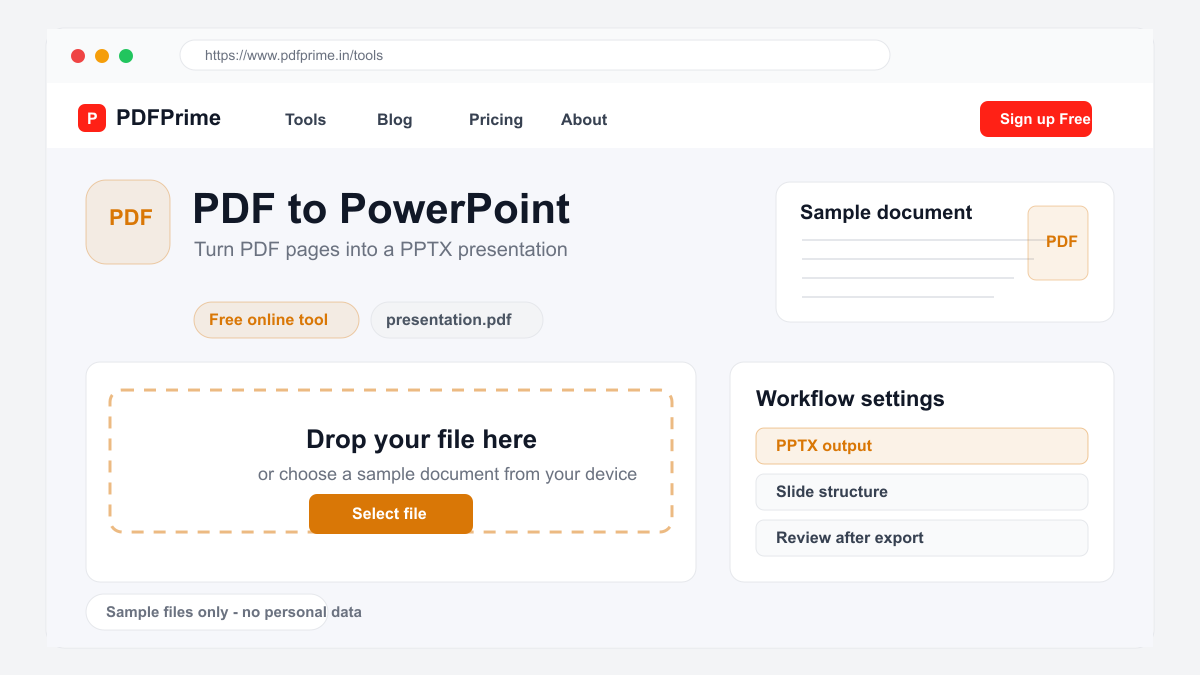Click the PDFPrime brand name text
This screenshot has height=675, width=1200.
pyautogui.click(x=168, y=118)
